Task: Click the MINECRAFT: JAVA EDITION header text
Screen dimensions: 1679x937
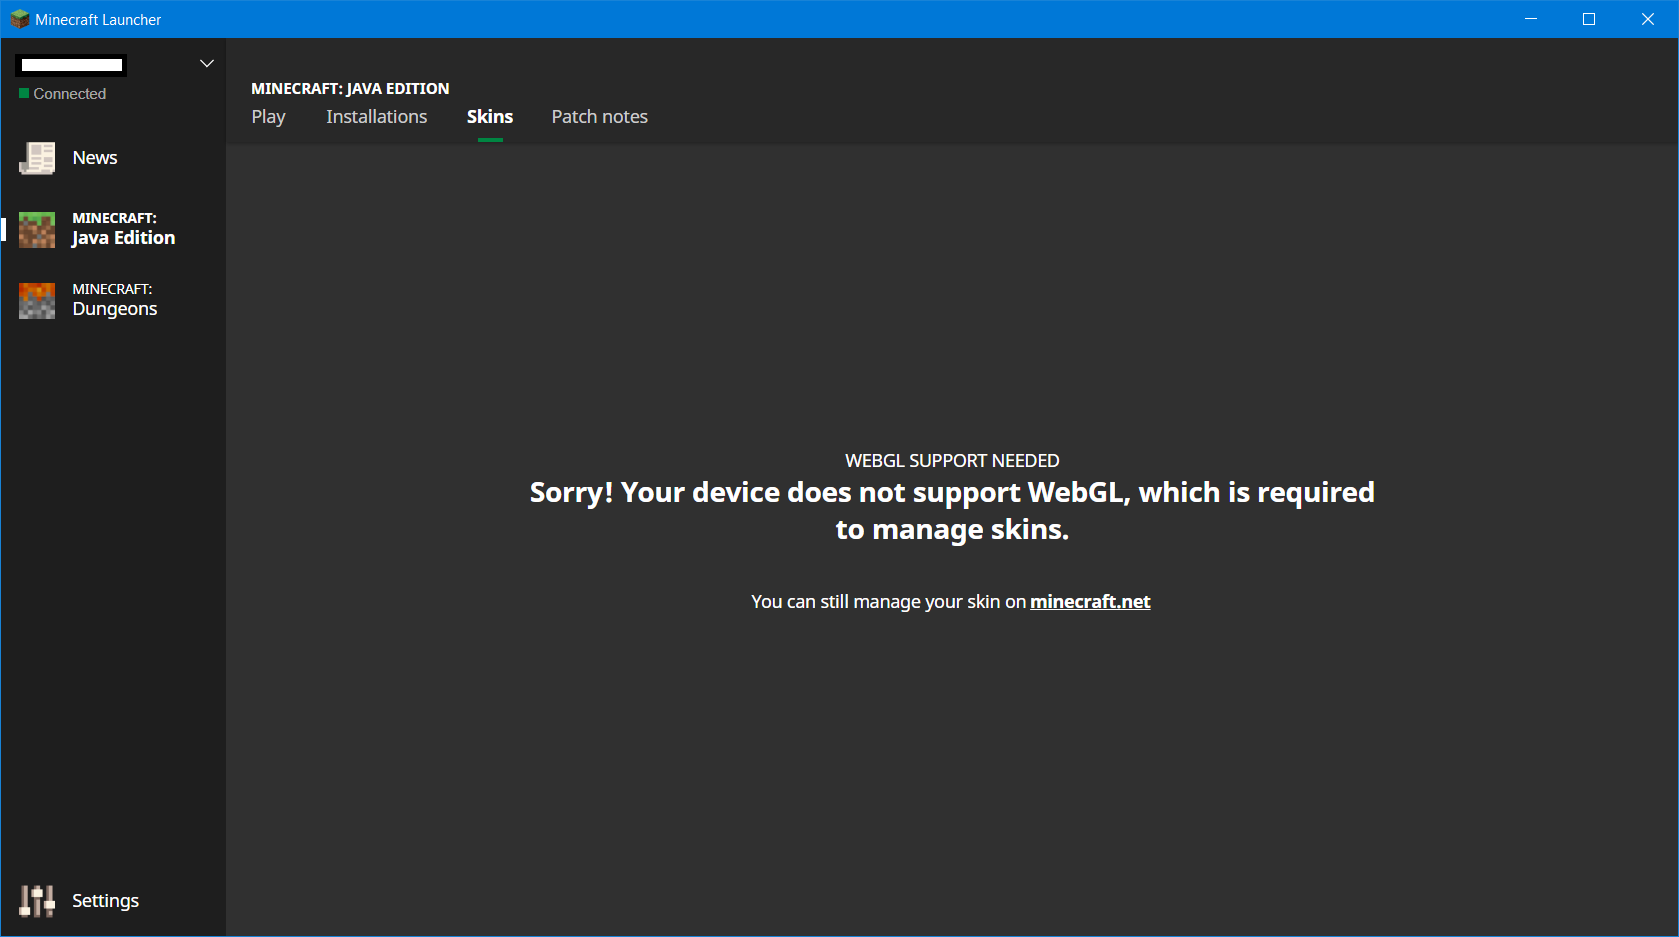Action: pyautogui.click(x=350, y=89)
